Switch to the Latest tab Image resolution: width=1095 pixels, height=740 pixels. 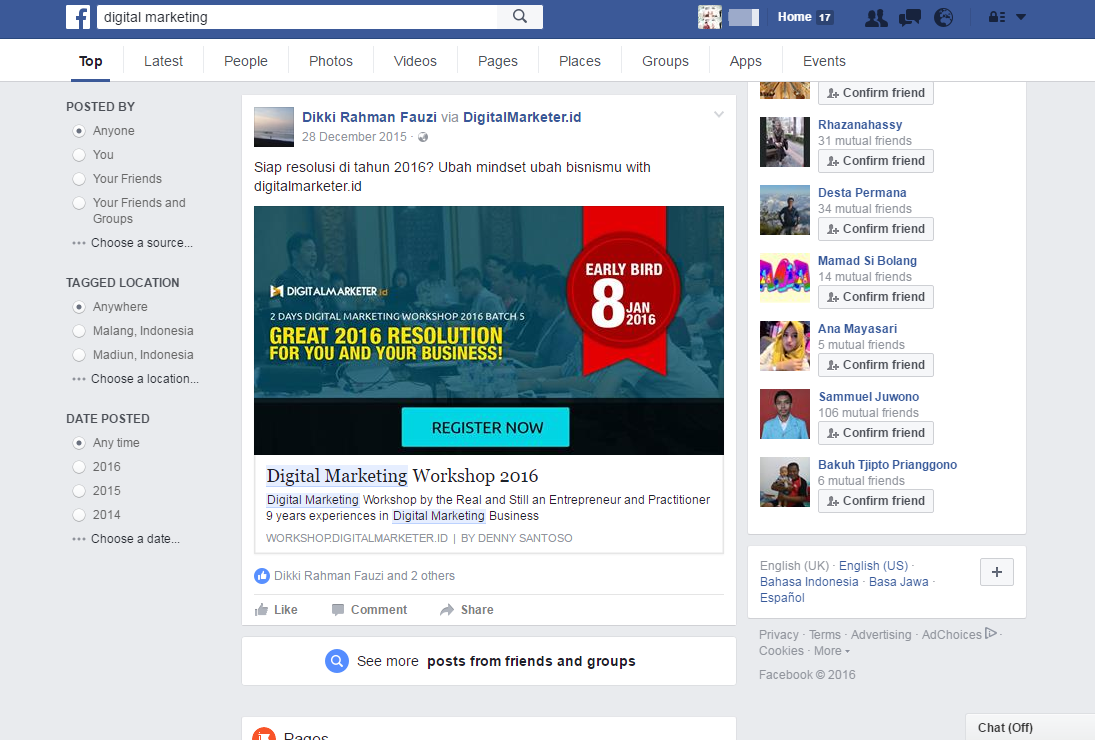click(x=163, y=61)
